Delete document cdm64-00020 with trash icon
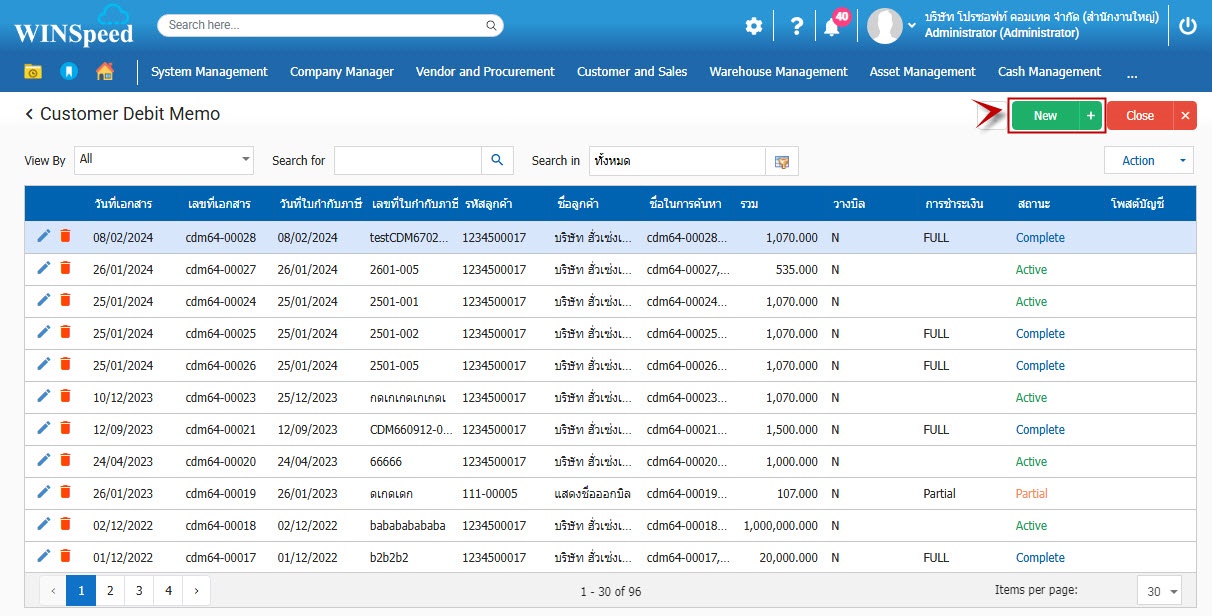 point(65,460)
